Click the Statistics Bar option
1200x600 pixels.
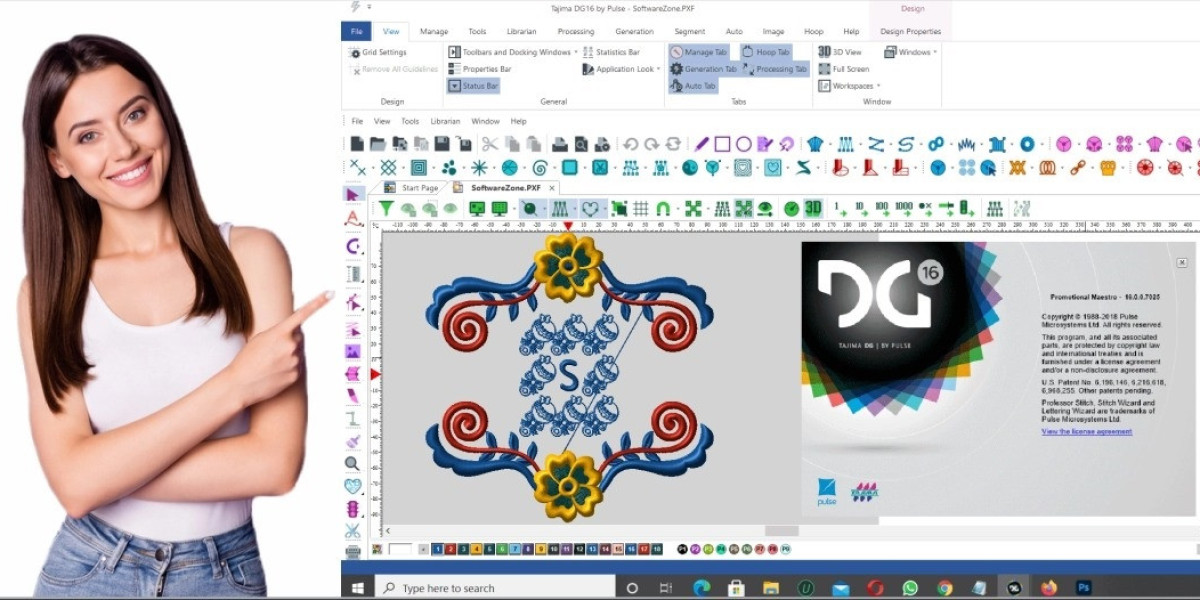pos(615,51)
